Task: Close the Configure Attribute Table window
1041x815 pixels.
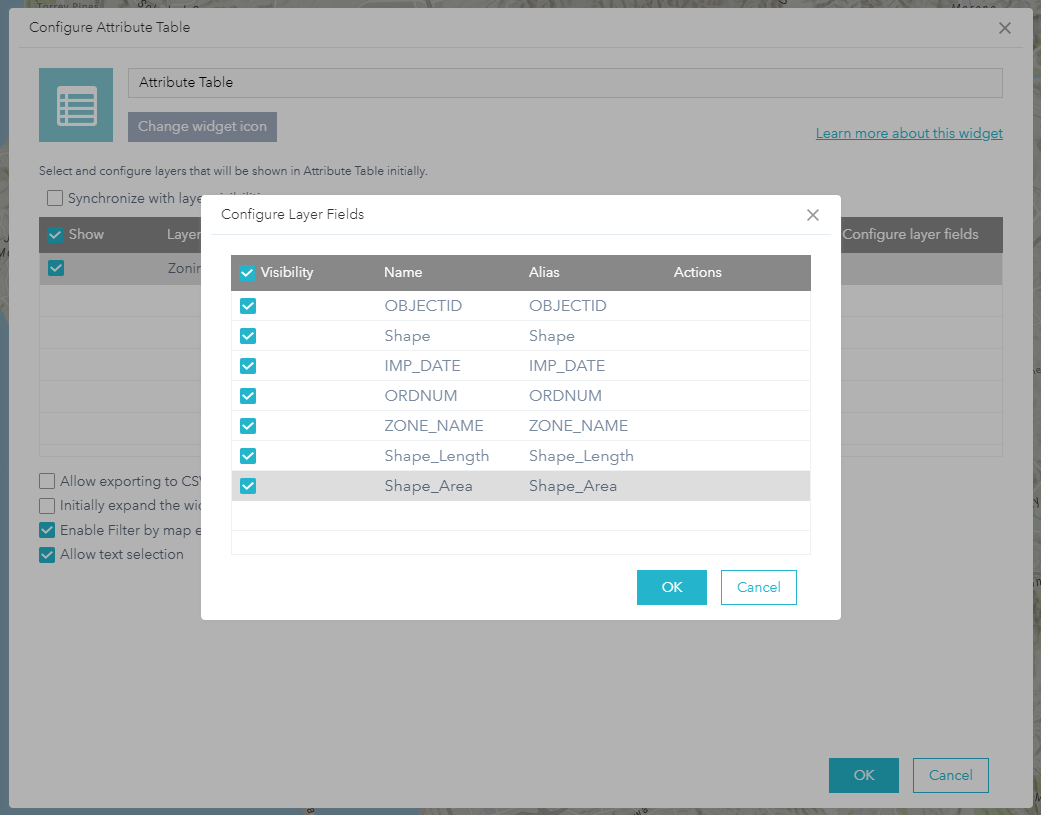Action: pyautogui.click(x=1004, y=28)
